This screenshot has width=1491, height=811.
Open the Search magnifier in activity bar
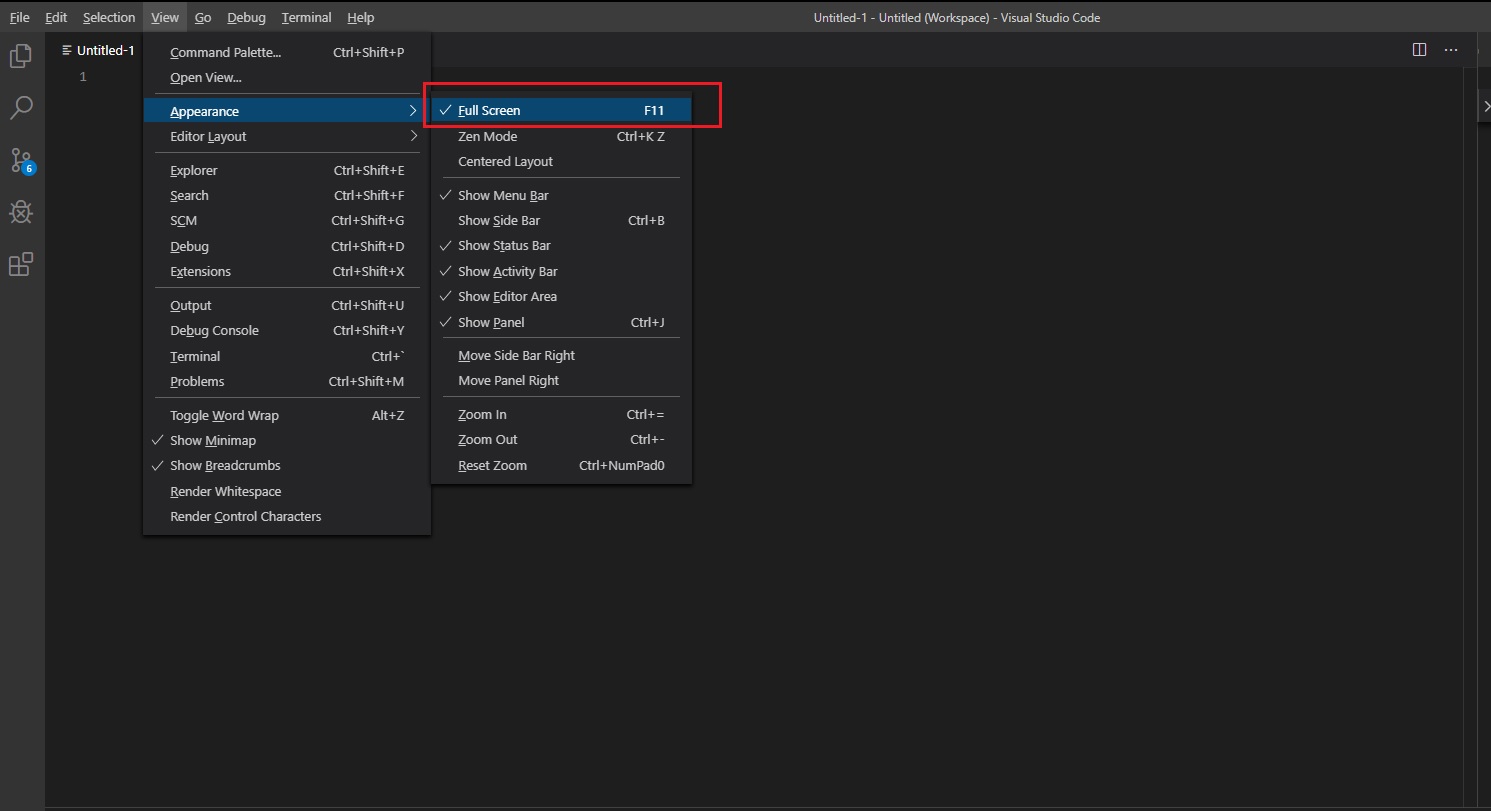[x=21, y=107]
